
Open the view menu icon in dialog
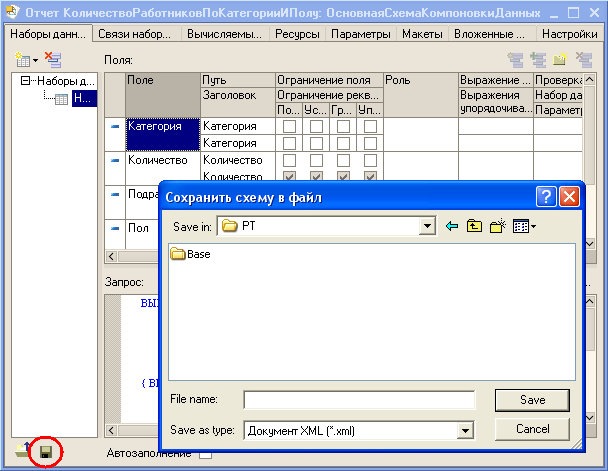[x=524, y=226]
